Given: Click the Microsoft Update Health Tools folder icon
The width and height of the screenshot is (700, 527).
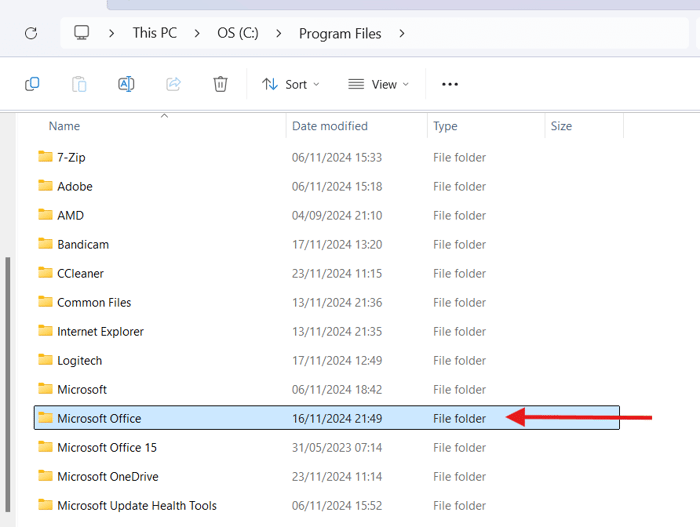Looking at the screenshot, I should pos(45,505).
